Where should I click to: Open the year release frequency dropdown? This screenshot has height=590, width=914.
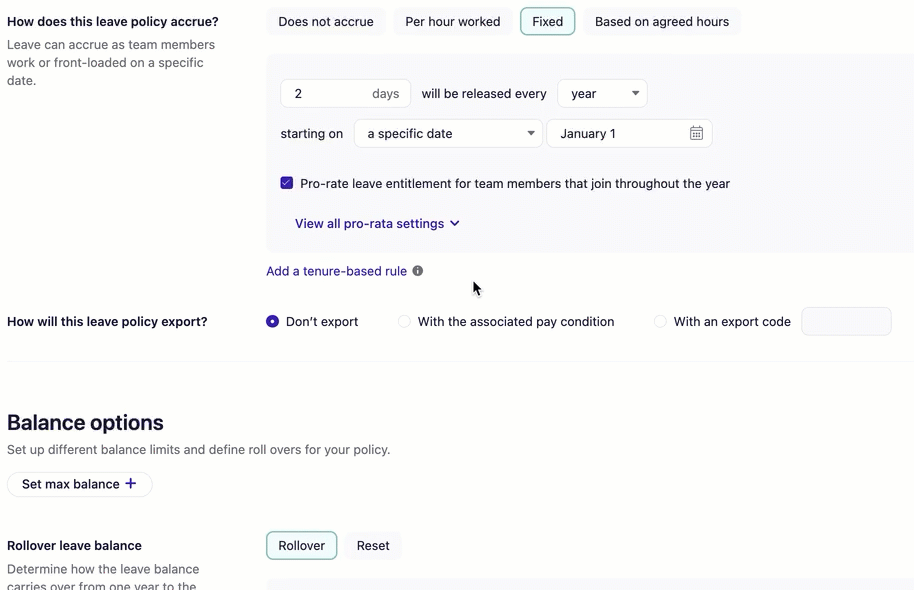(602, 94)
